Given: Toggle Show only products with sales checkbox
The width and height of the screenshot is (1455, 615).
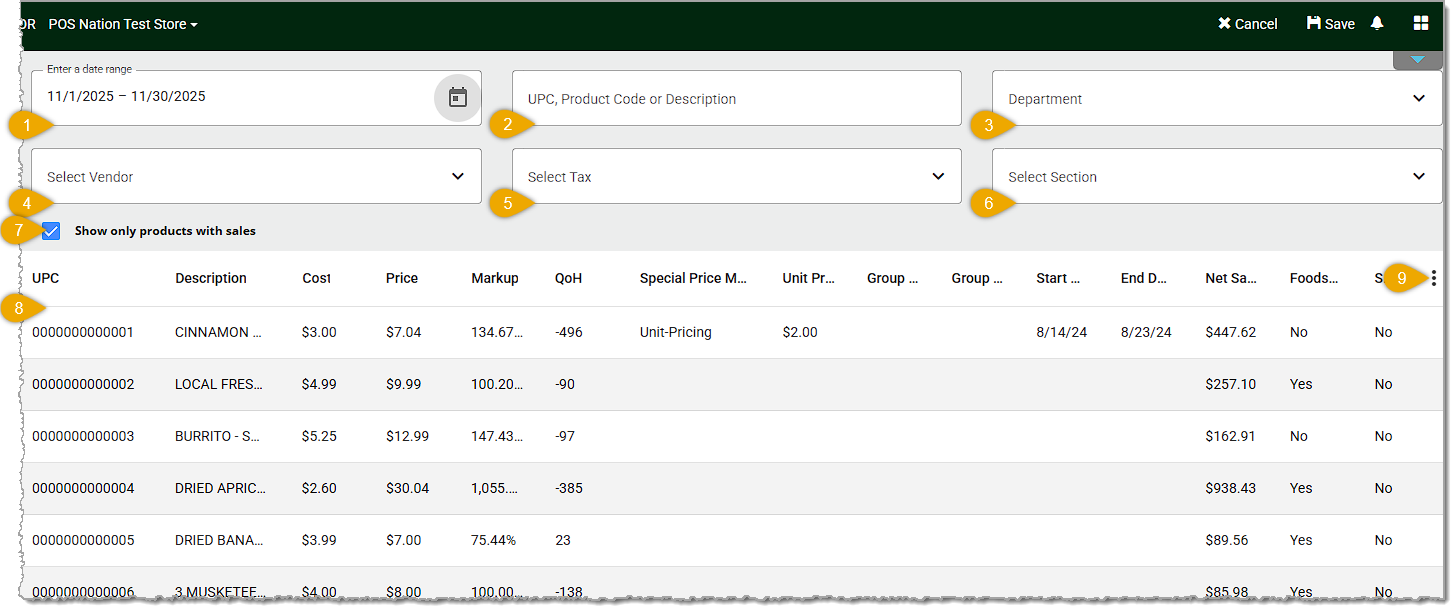Looking at the screenshot, I should [x=51, y=231].
